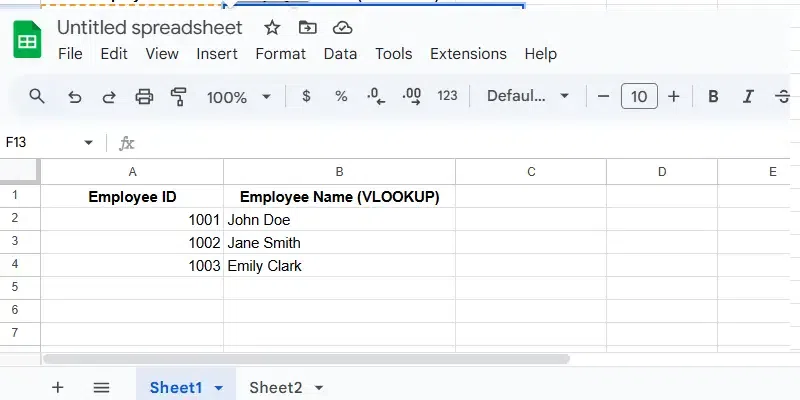
Task: Open Sheet2 tab options arrow
Action: click(318, 388)
